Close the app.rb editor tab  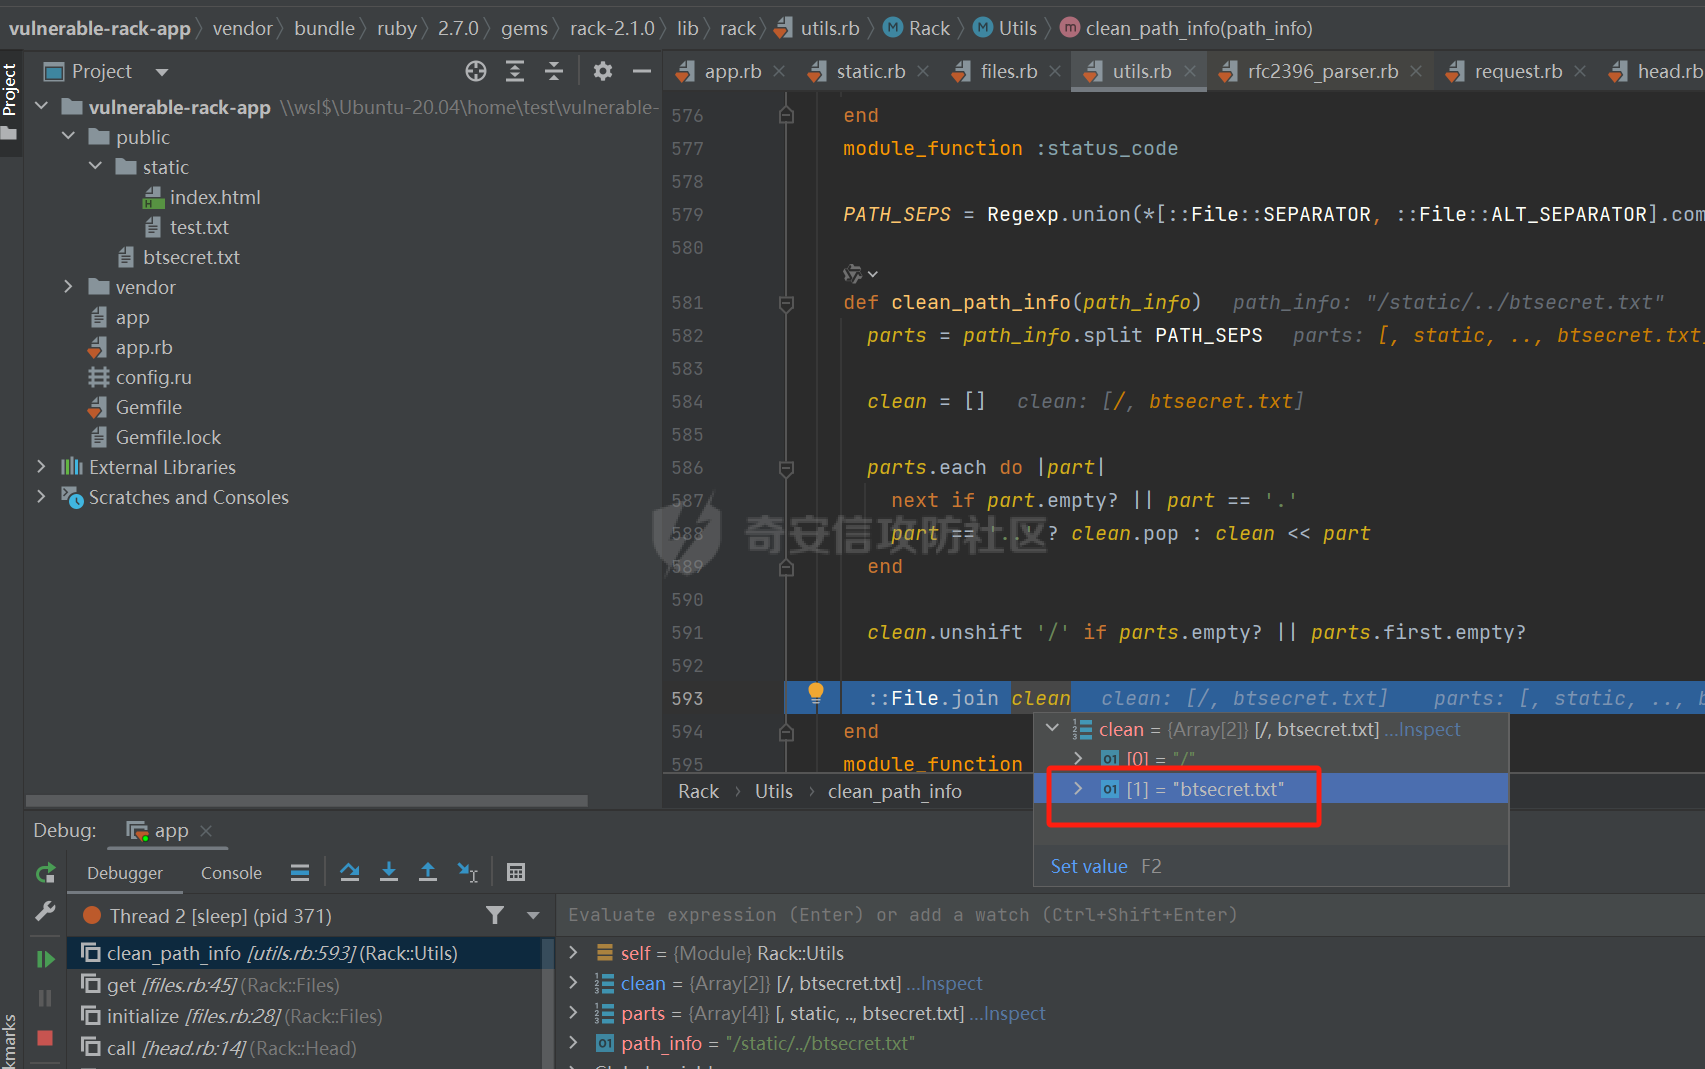click(x=779, y=71)
